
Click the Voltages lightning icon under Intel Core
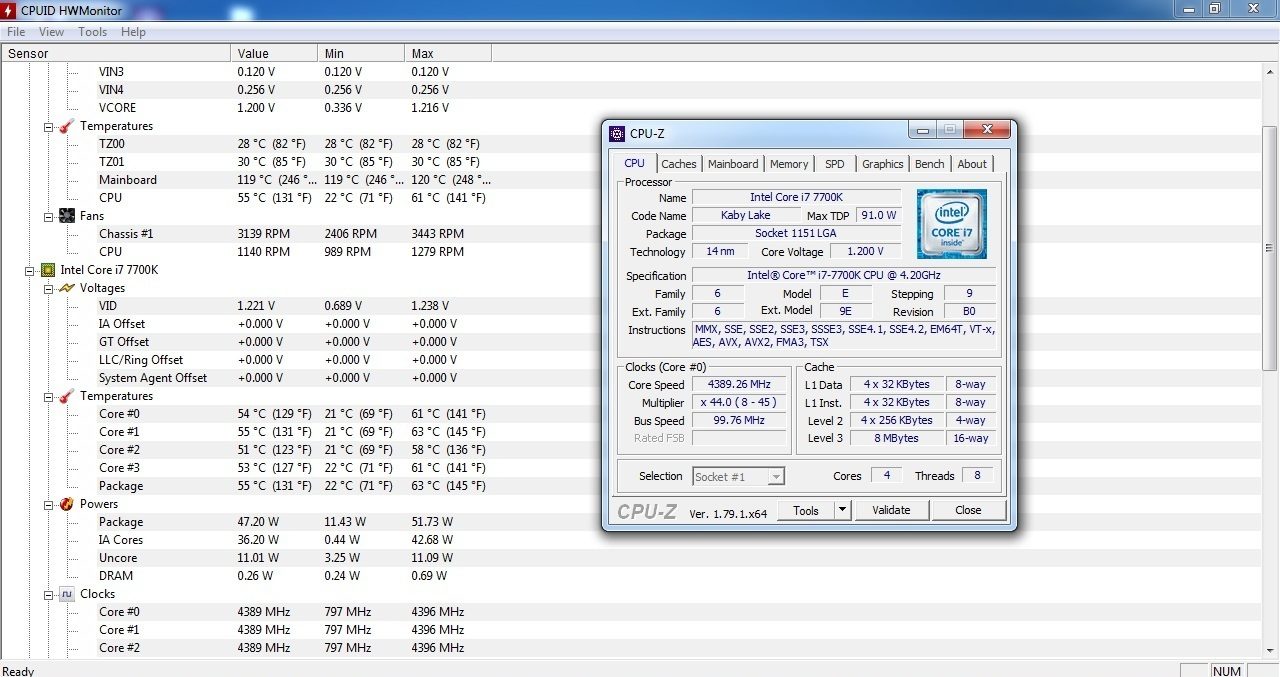(66, 288)
